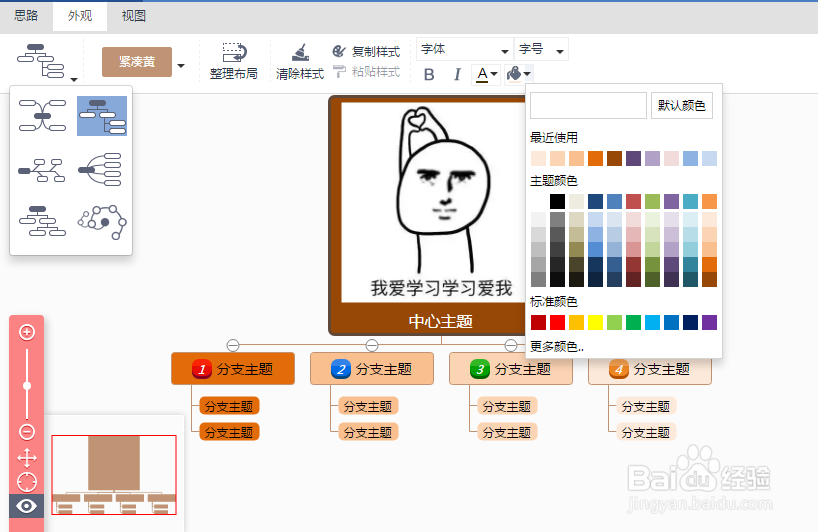Select first sub-topic under branch 1
The height and width of the screenshot is (532, 818).
[x=229, y=406]
